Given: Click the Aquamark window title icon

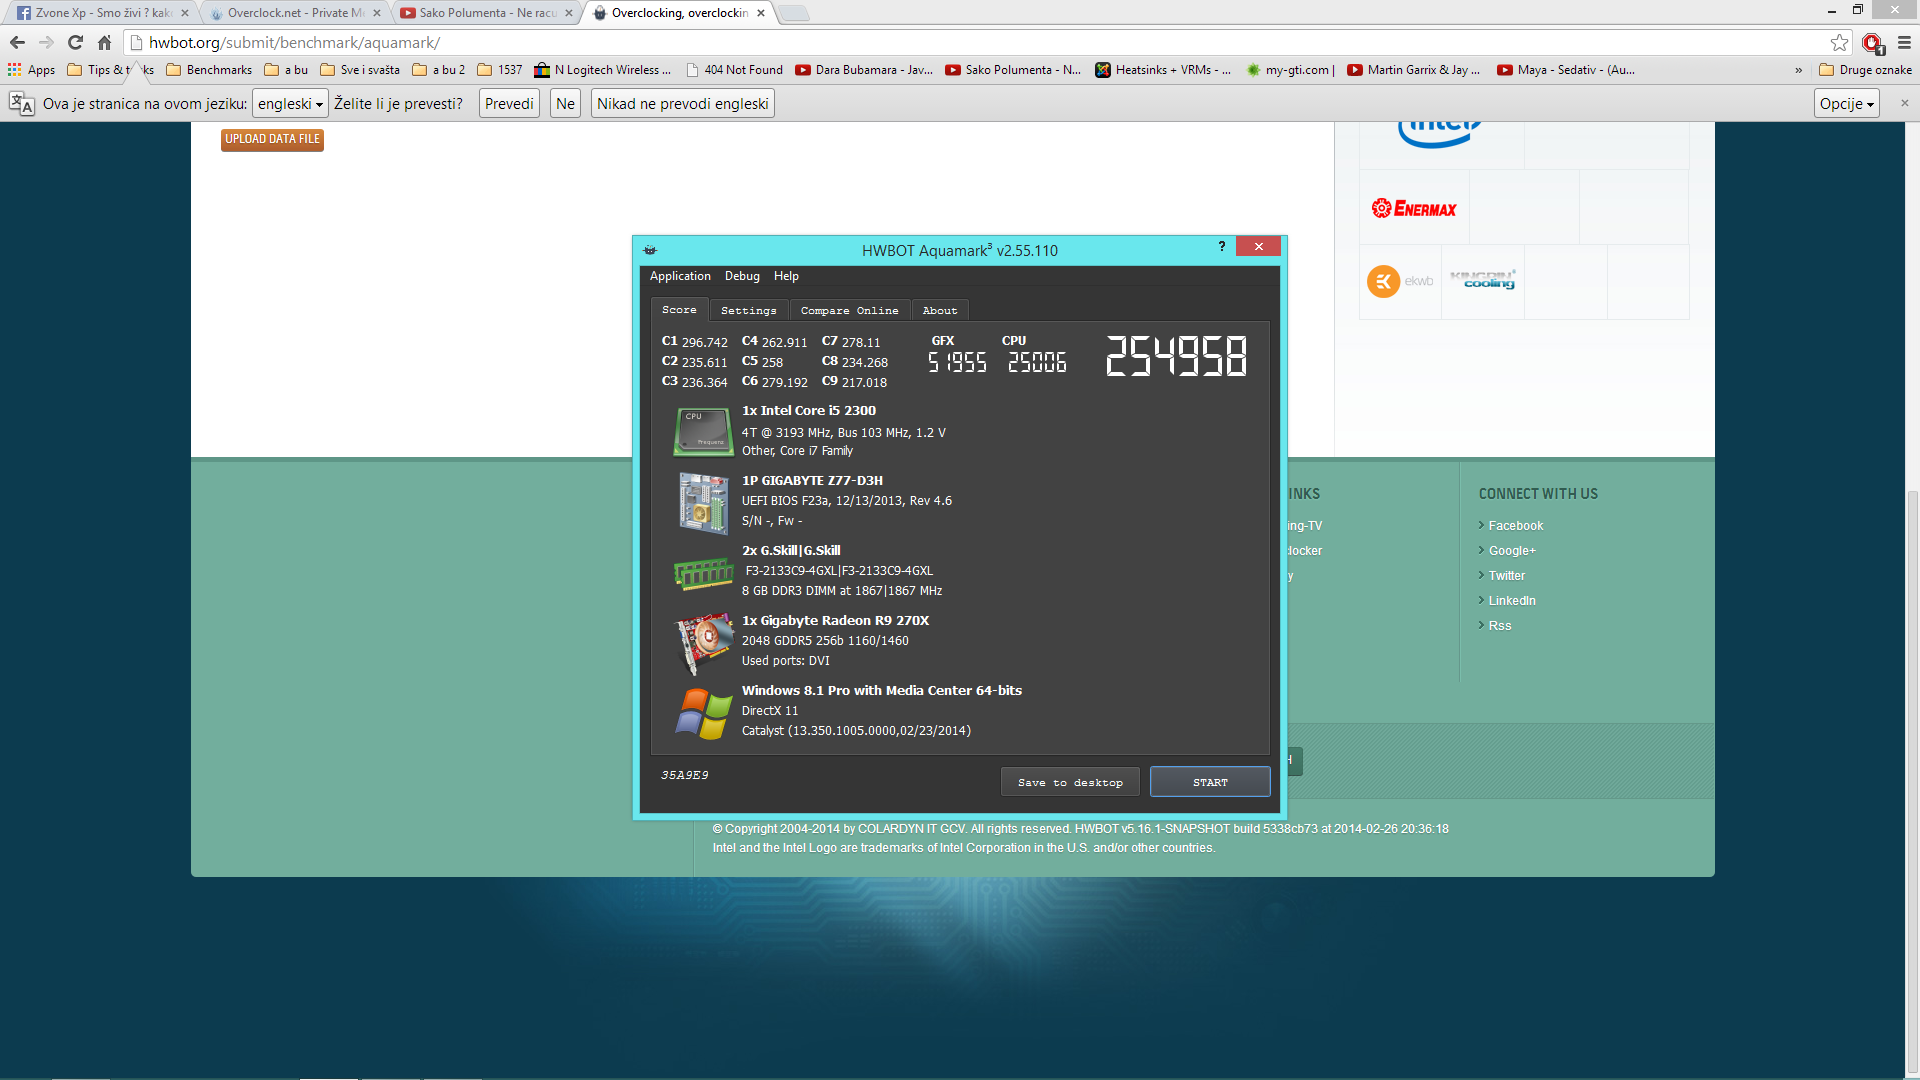Looking at the screenshot, I should click(x=650, y=250).
